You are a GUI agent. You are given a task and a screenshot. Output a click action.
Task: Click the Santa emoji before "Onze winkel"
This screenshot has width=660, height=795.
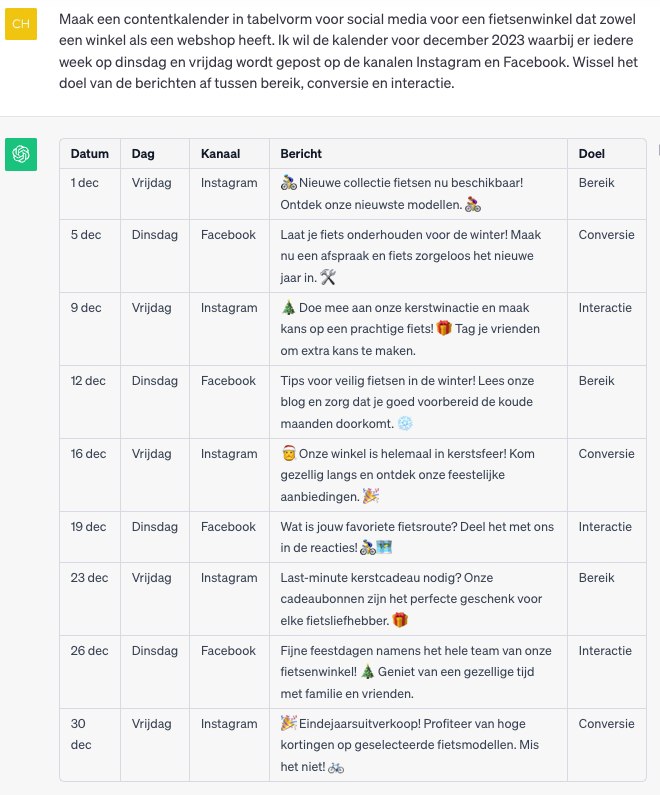(289, 454)
